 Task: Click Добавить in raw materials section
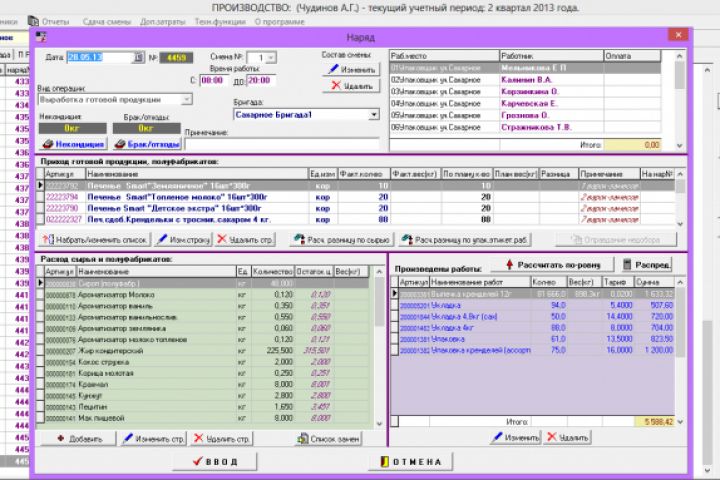pos(78,439)
